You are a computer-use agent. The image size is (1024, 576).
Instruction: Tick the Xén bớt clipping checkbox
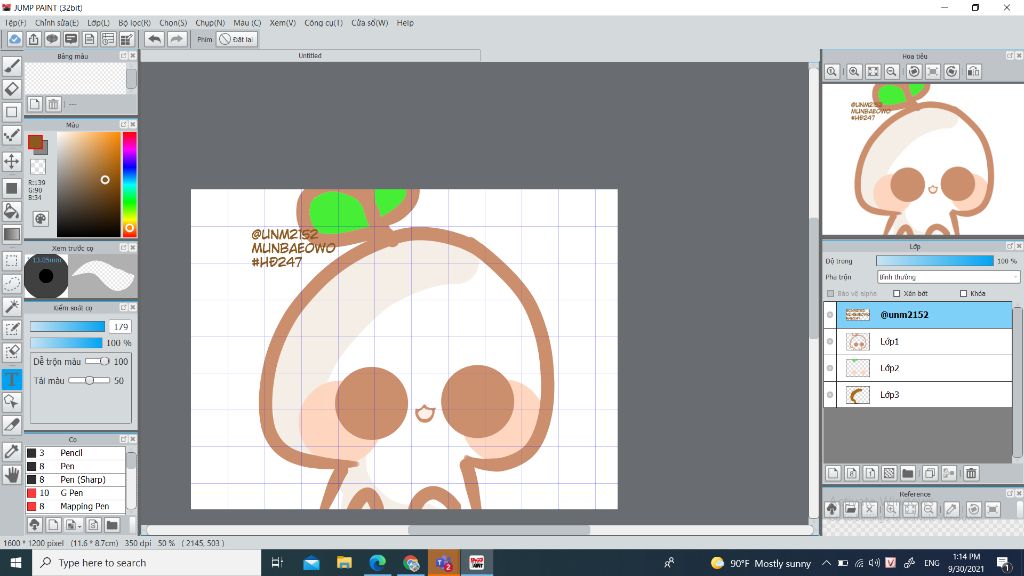point(896,293)
